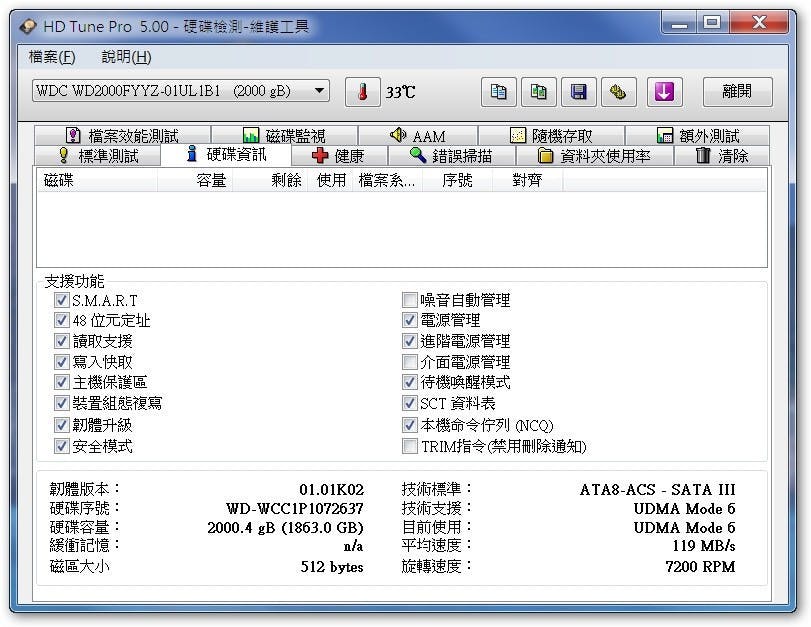Expand the WDC WD2000FYYZ drive dropdown

pos(319,91)
